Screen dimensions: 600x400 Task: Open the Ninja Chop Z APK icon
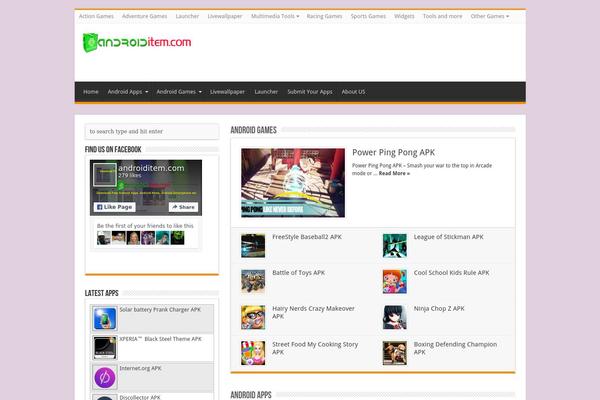pos(395,317)
